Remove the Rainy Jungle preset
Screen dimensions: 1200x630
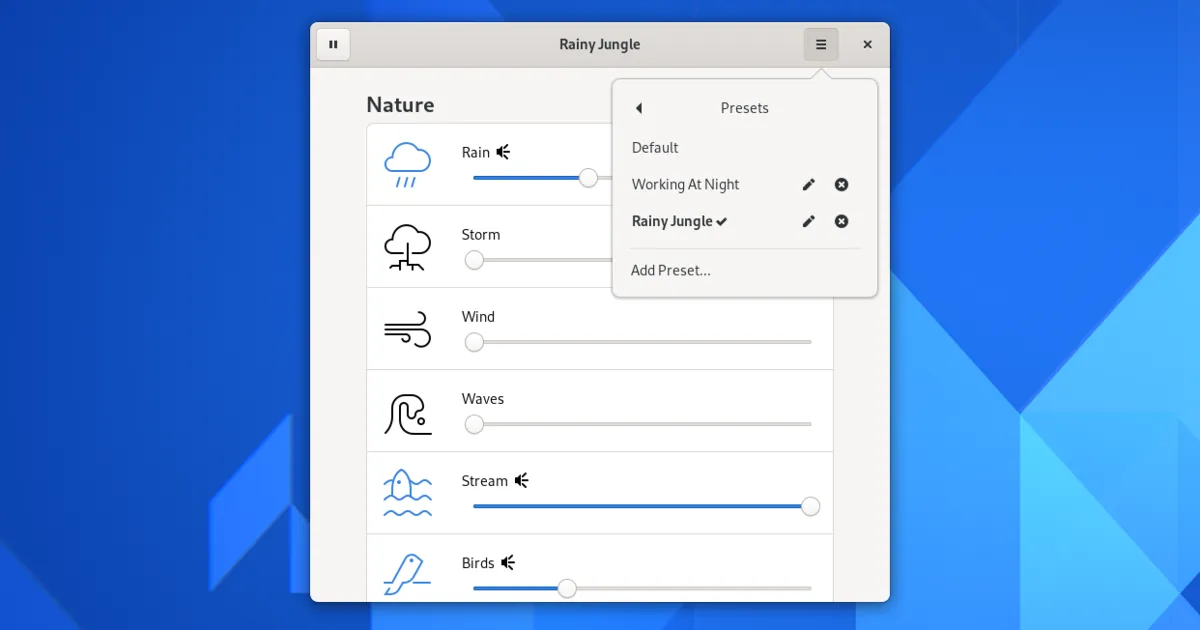842,222
